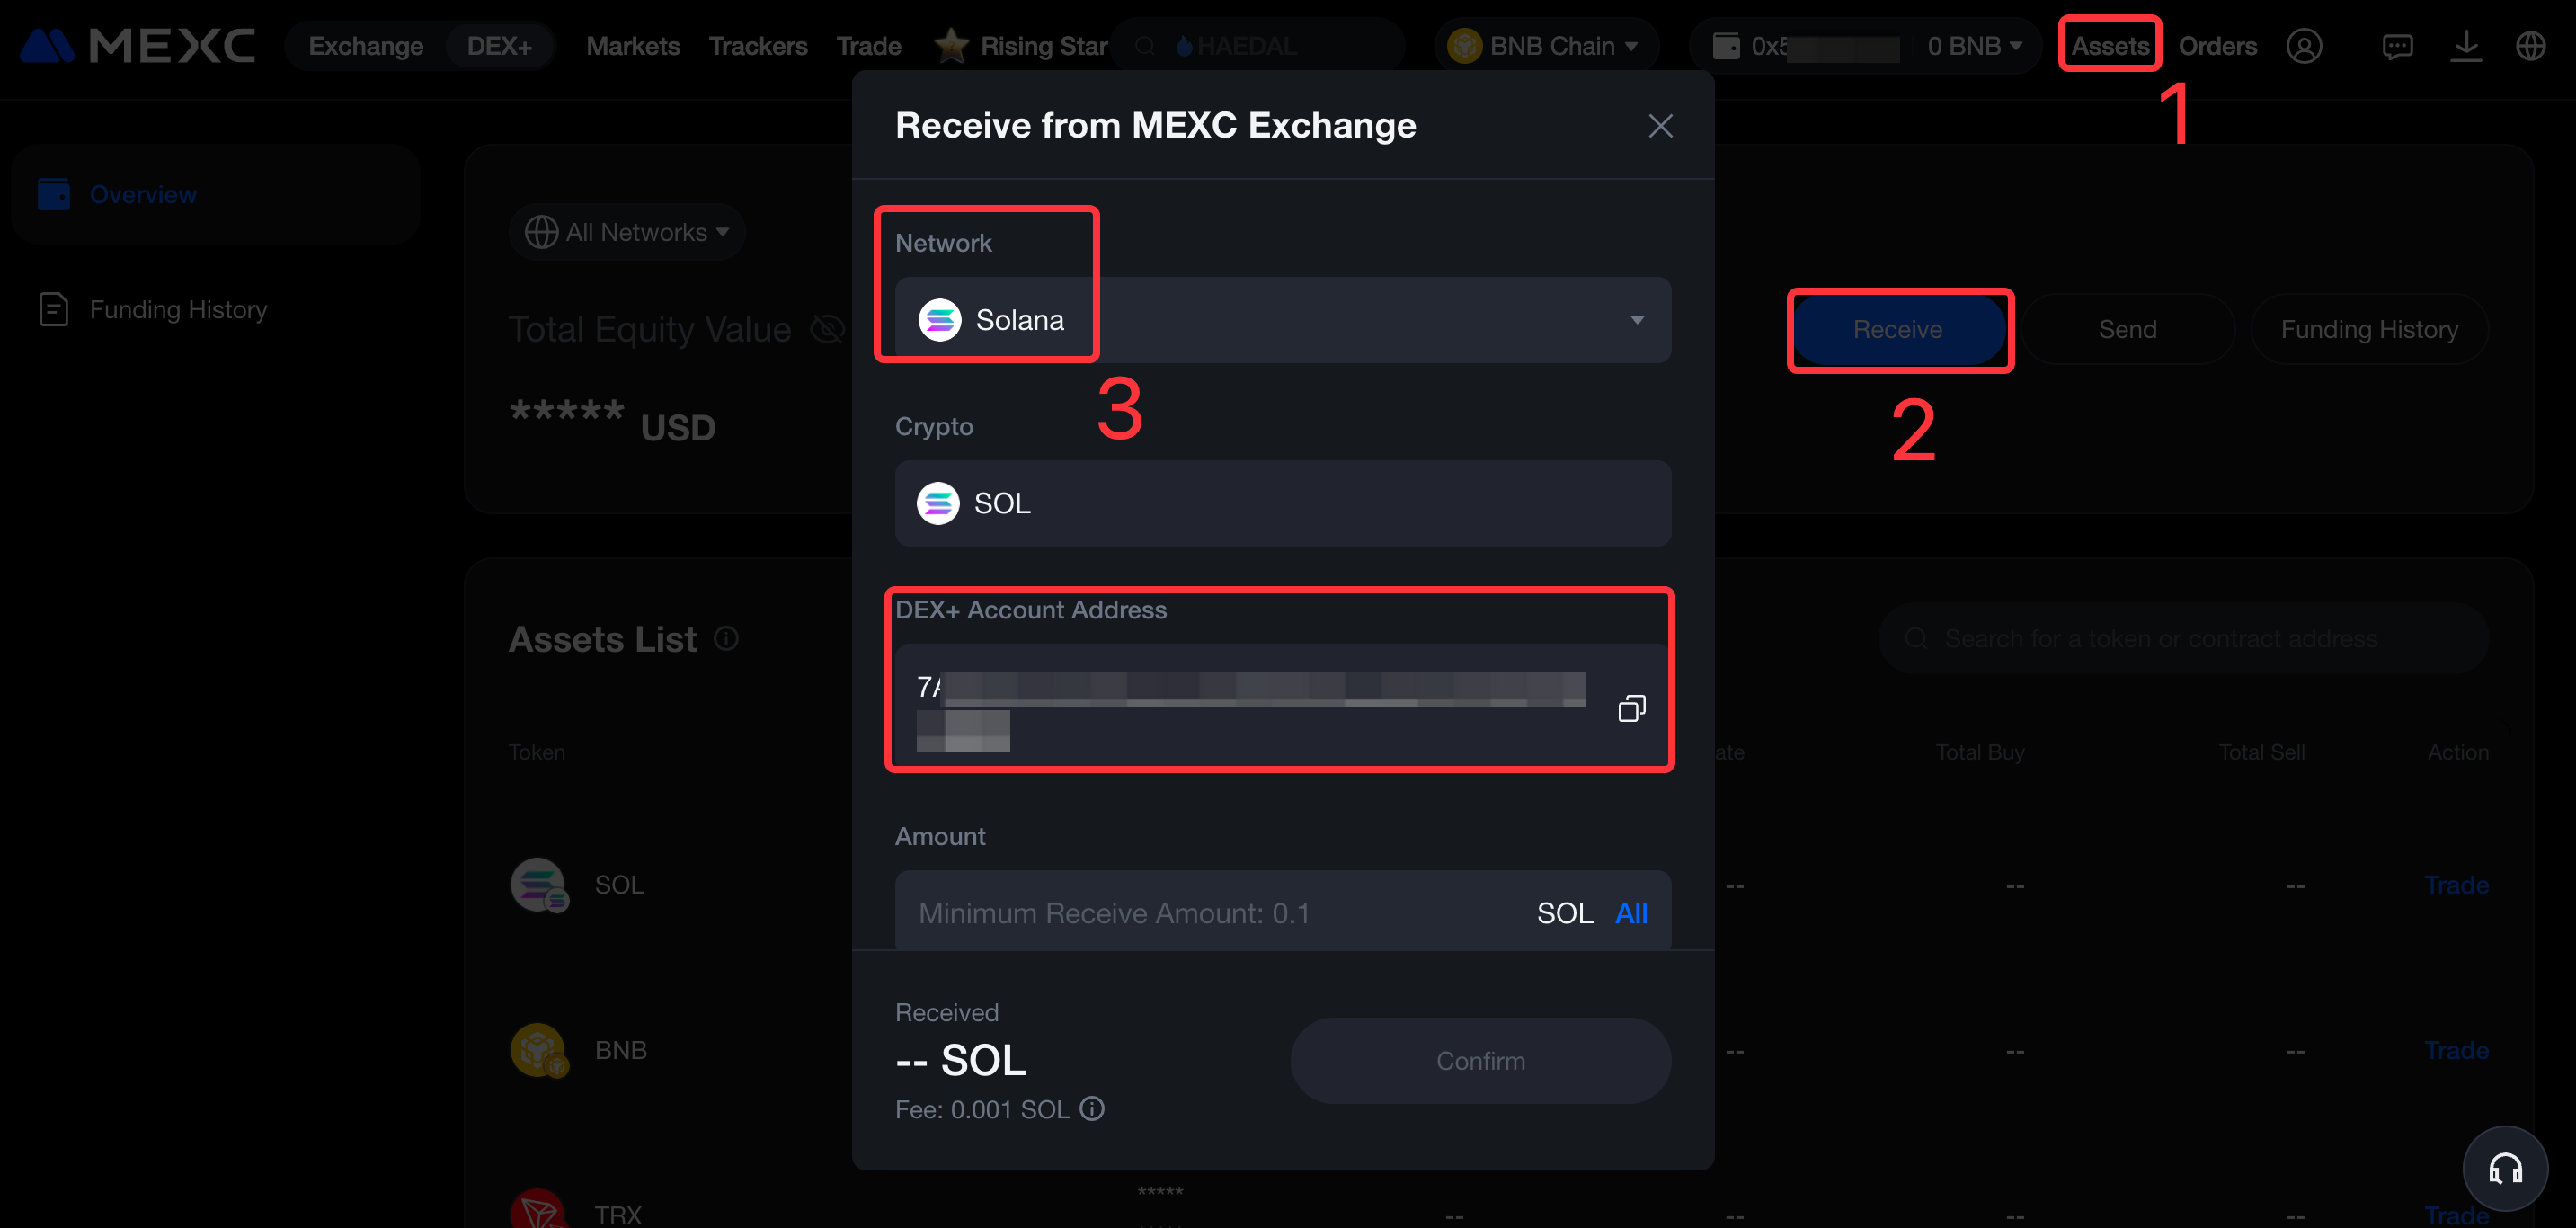Open the language globe icon
Viewport: 2576px width, 1228px height.
tap(2530, 46)
